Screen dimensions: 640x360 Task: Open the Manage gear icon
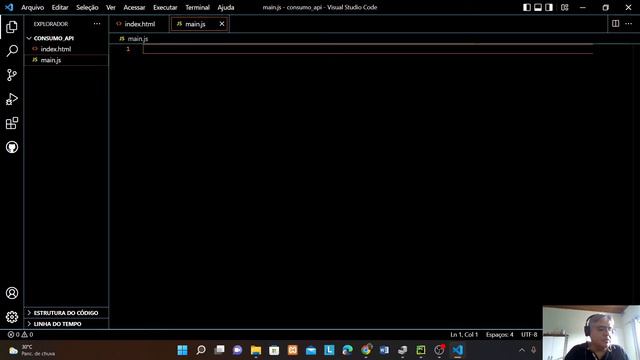click(12, 317)
